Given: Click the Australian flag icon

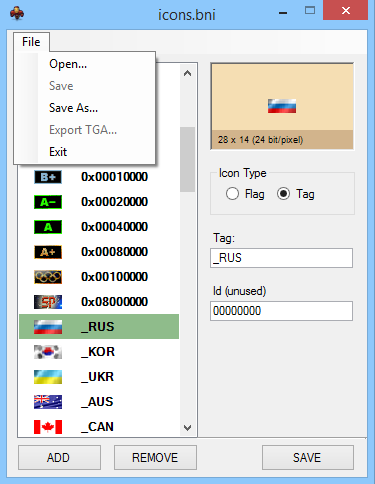Looking at the screenshot, I should (48, 402).
